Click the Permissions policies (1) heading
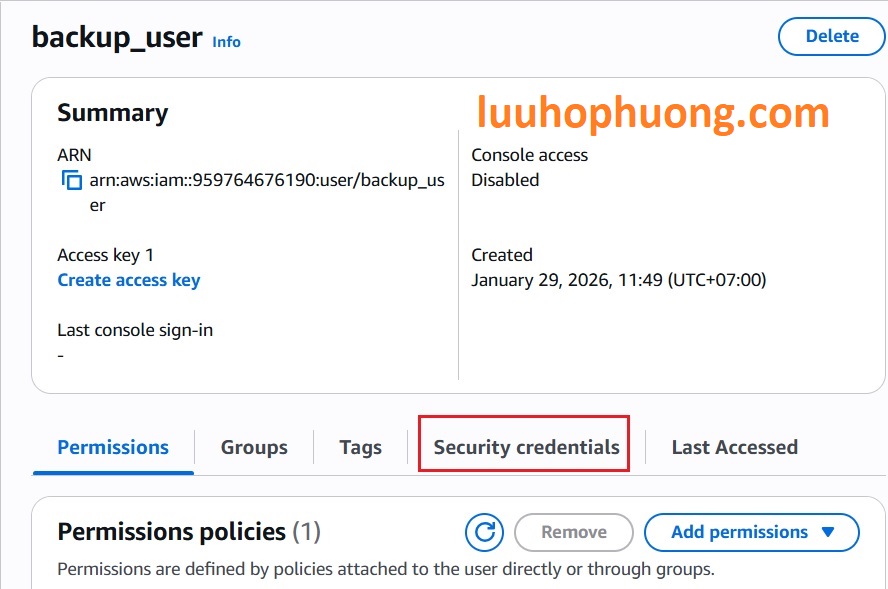The height and width of the screenshot is (589, 888). 189,531
